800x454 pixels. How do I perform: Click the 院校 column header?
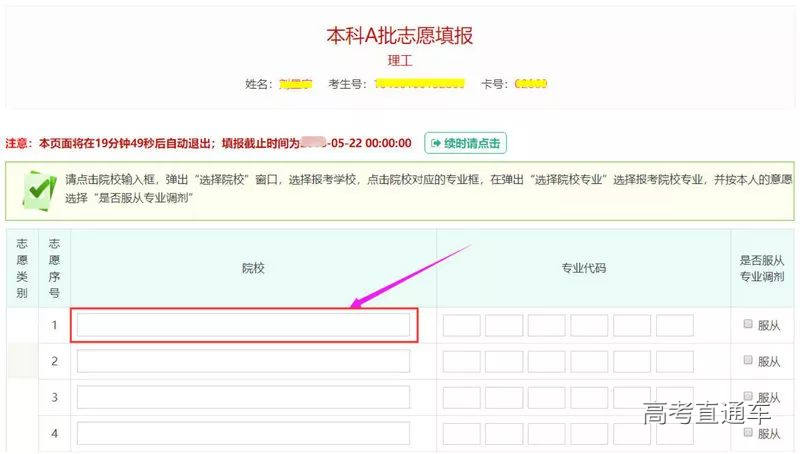pyautogui.click(x=253, y=268)
